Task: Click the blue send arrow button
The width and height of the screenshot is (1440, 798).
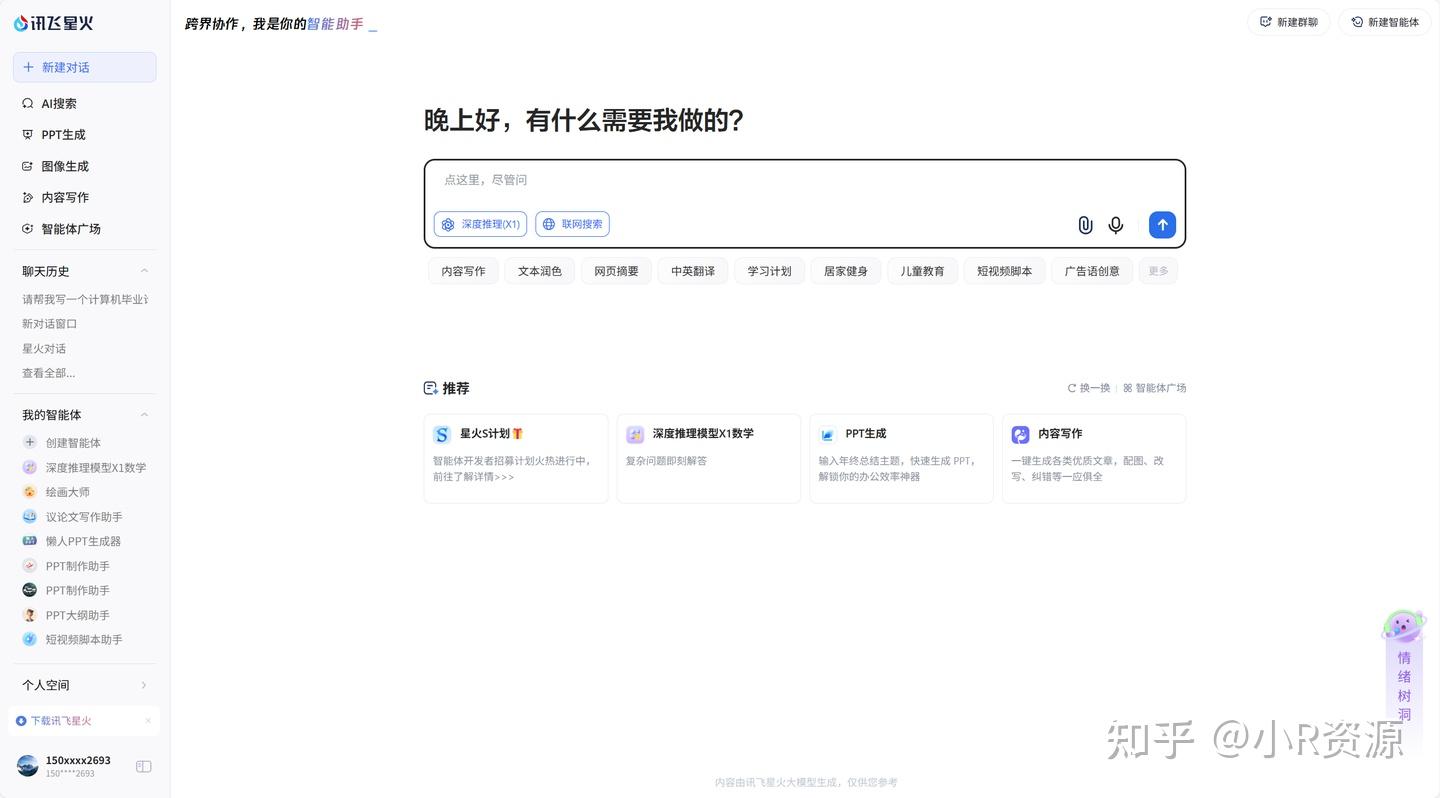Action: pos(1162,225)
